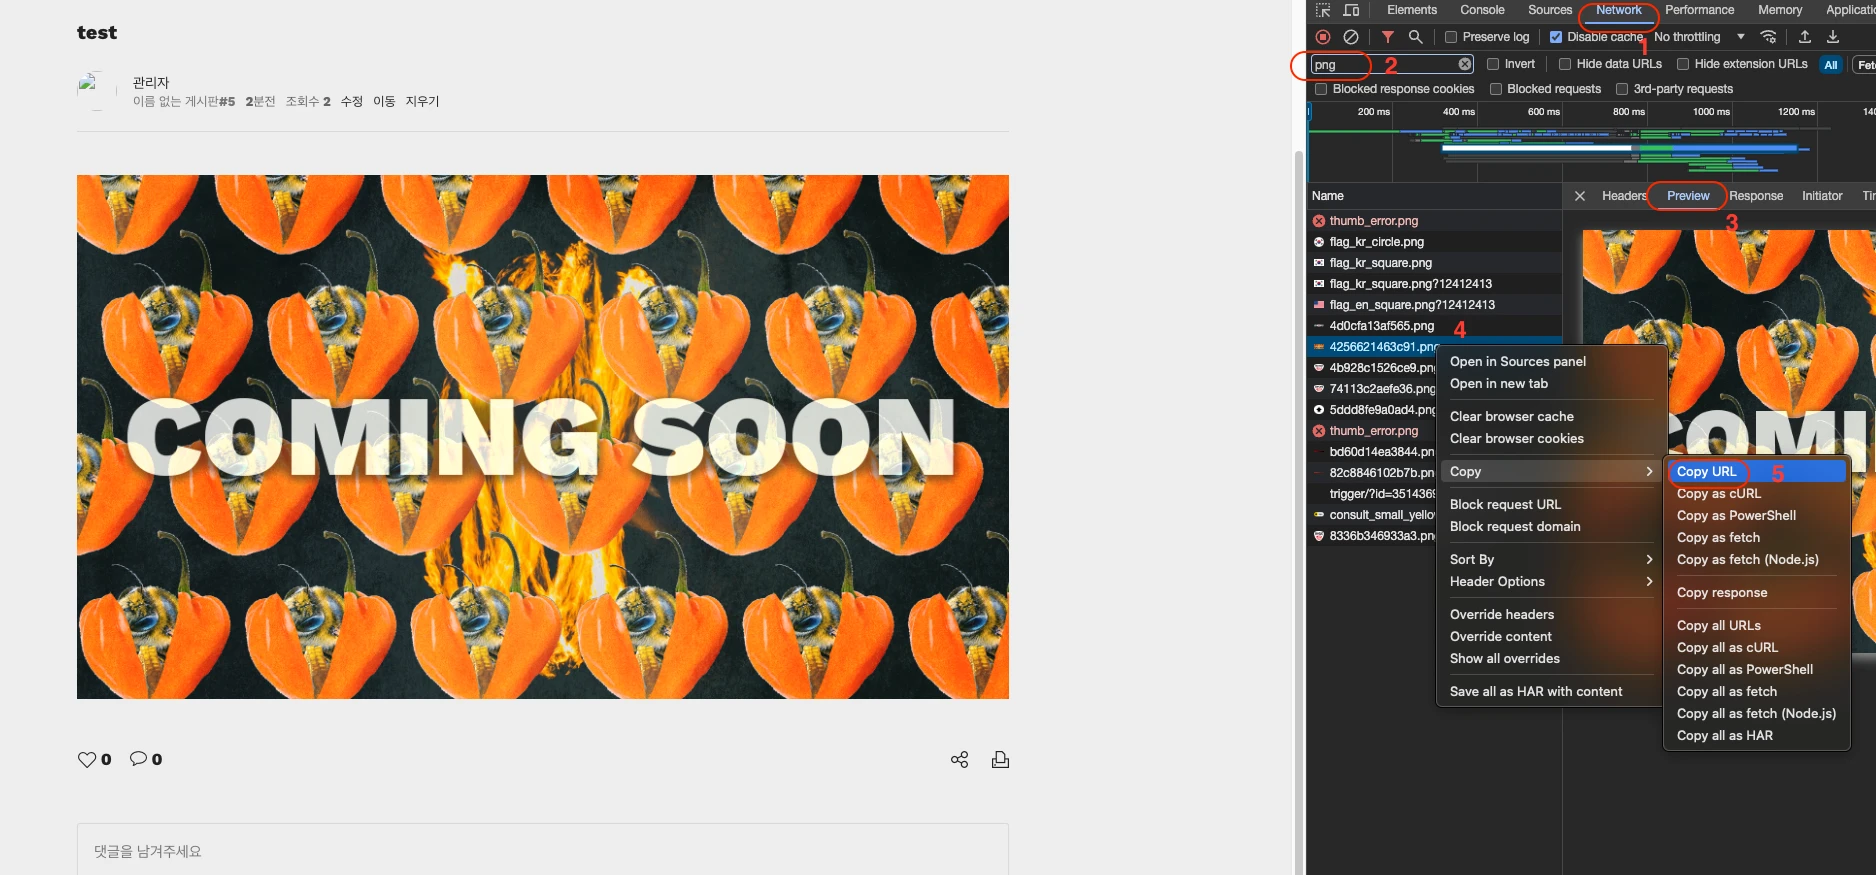This screenshot has width=1876, height=875.
Task: Check Blocked response cookies
Action: [x=1321, y=89]
